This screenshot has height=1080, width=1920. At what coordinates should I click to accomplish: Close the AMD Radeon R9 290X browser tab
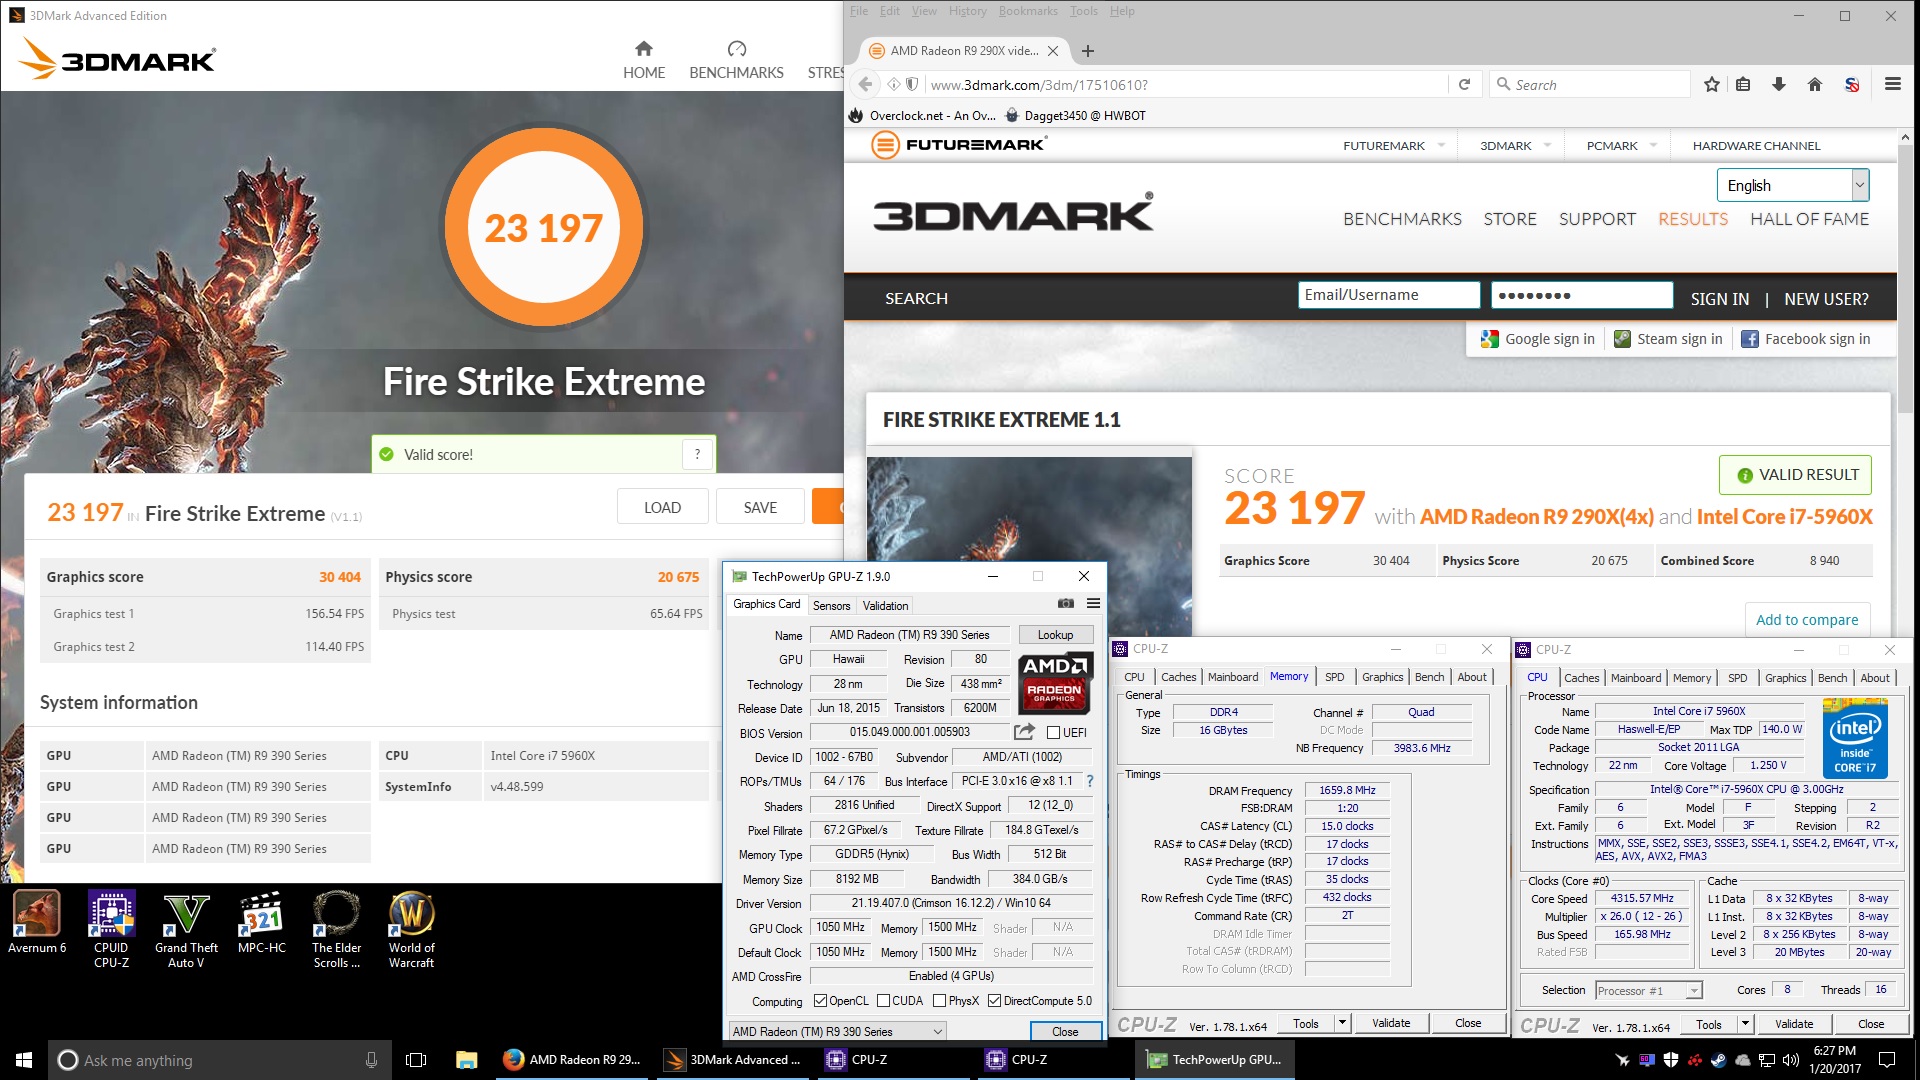point(1053,51)
